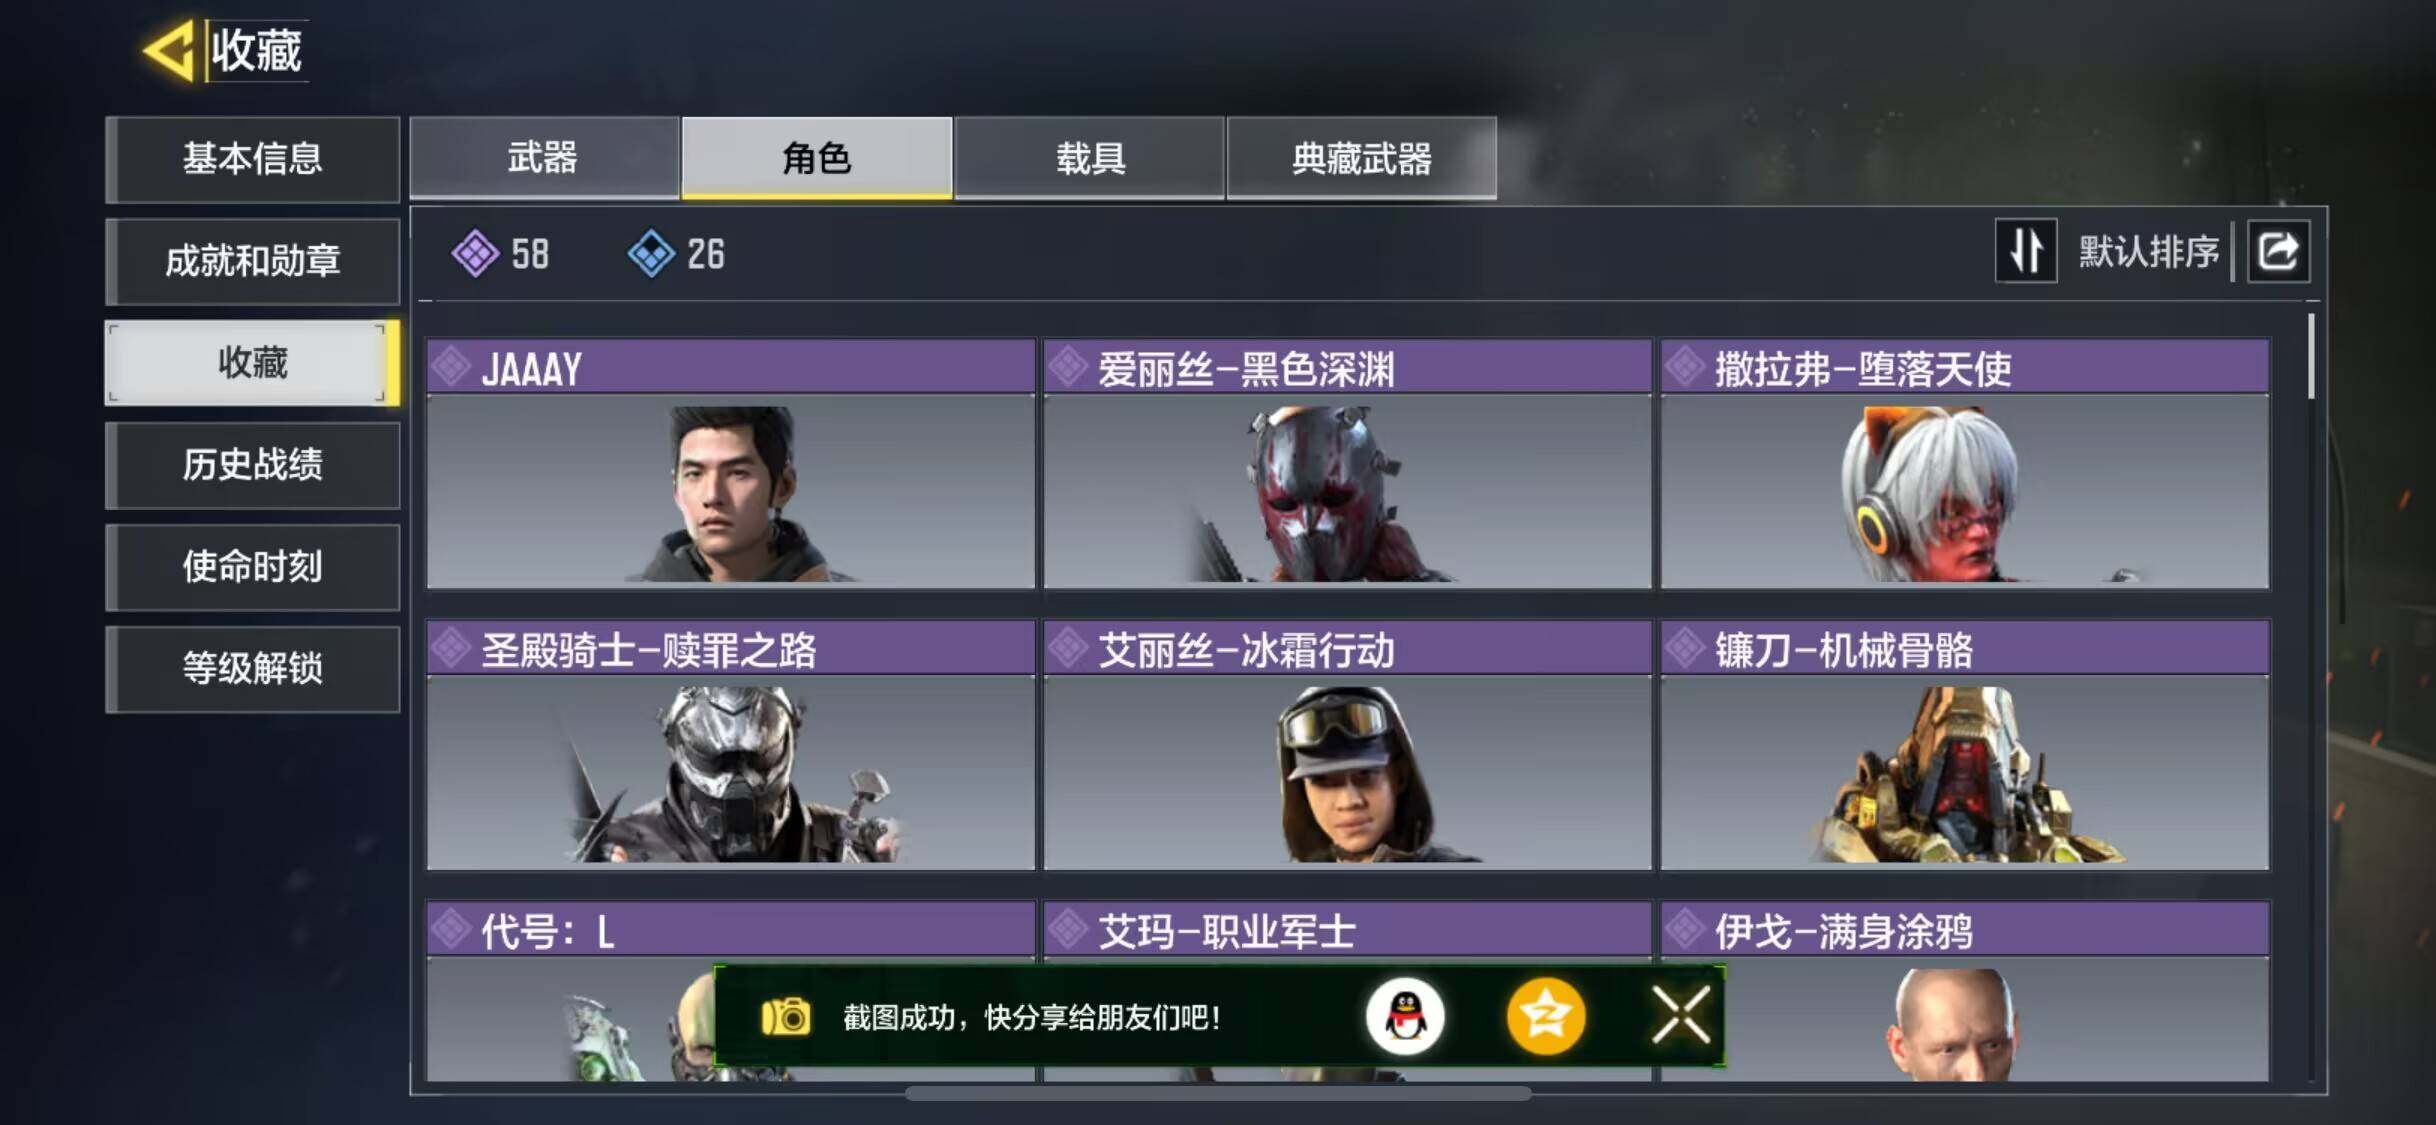The width and height of the screenshot is (2436, 1125).
Task: Open the 典藏武器 tab
Action: [1362, 158]
